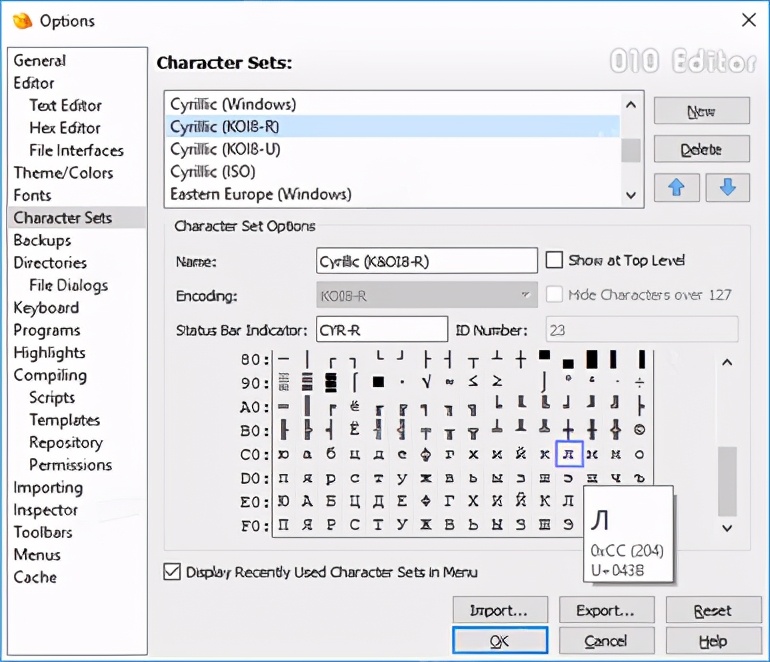Click the division sign at the end of the 90 row
Viewport: 770px width, 662px height.
click(x=639, y=382)
